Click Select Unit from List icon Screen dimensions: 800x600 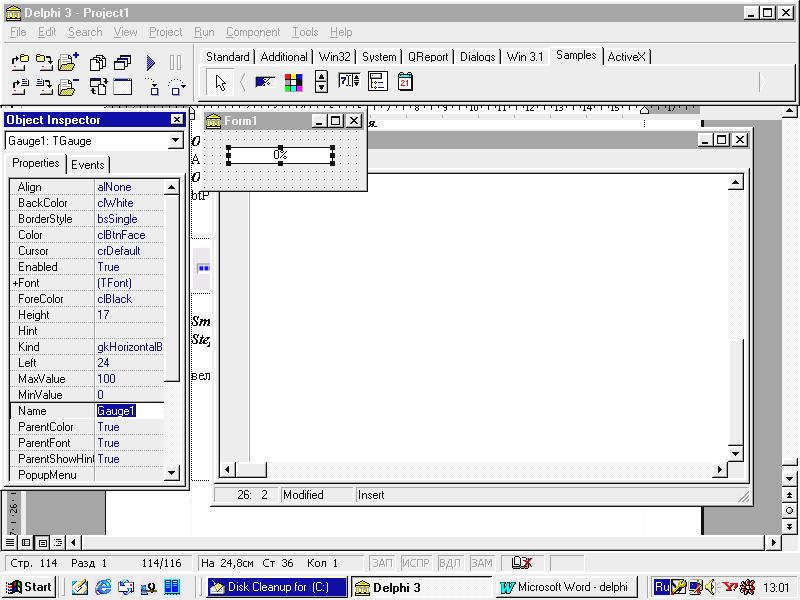tap(97, 62)
